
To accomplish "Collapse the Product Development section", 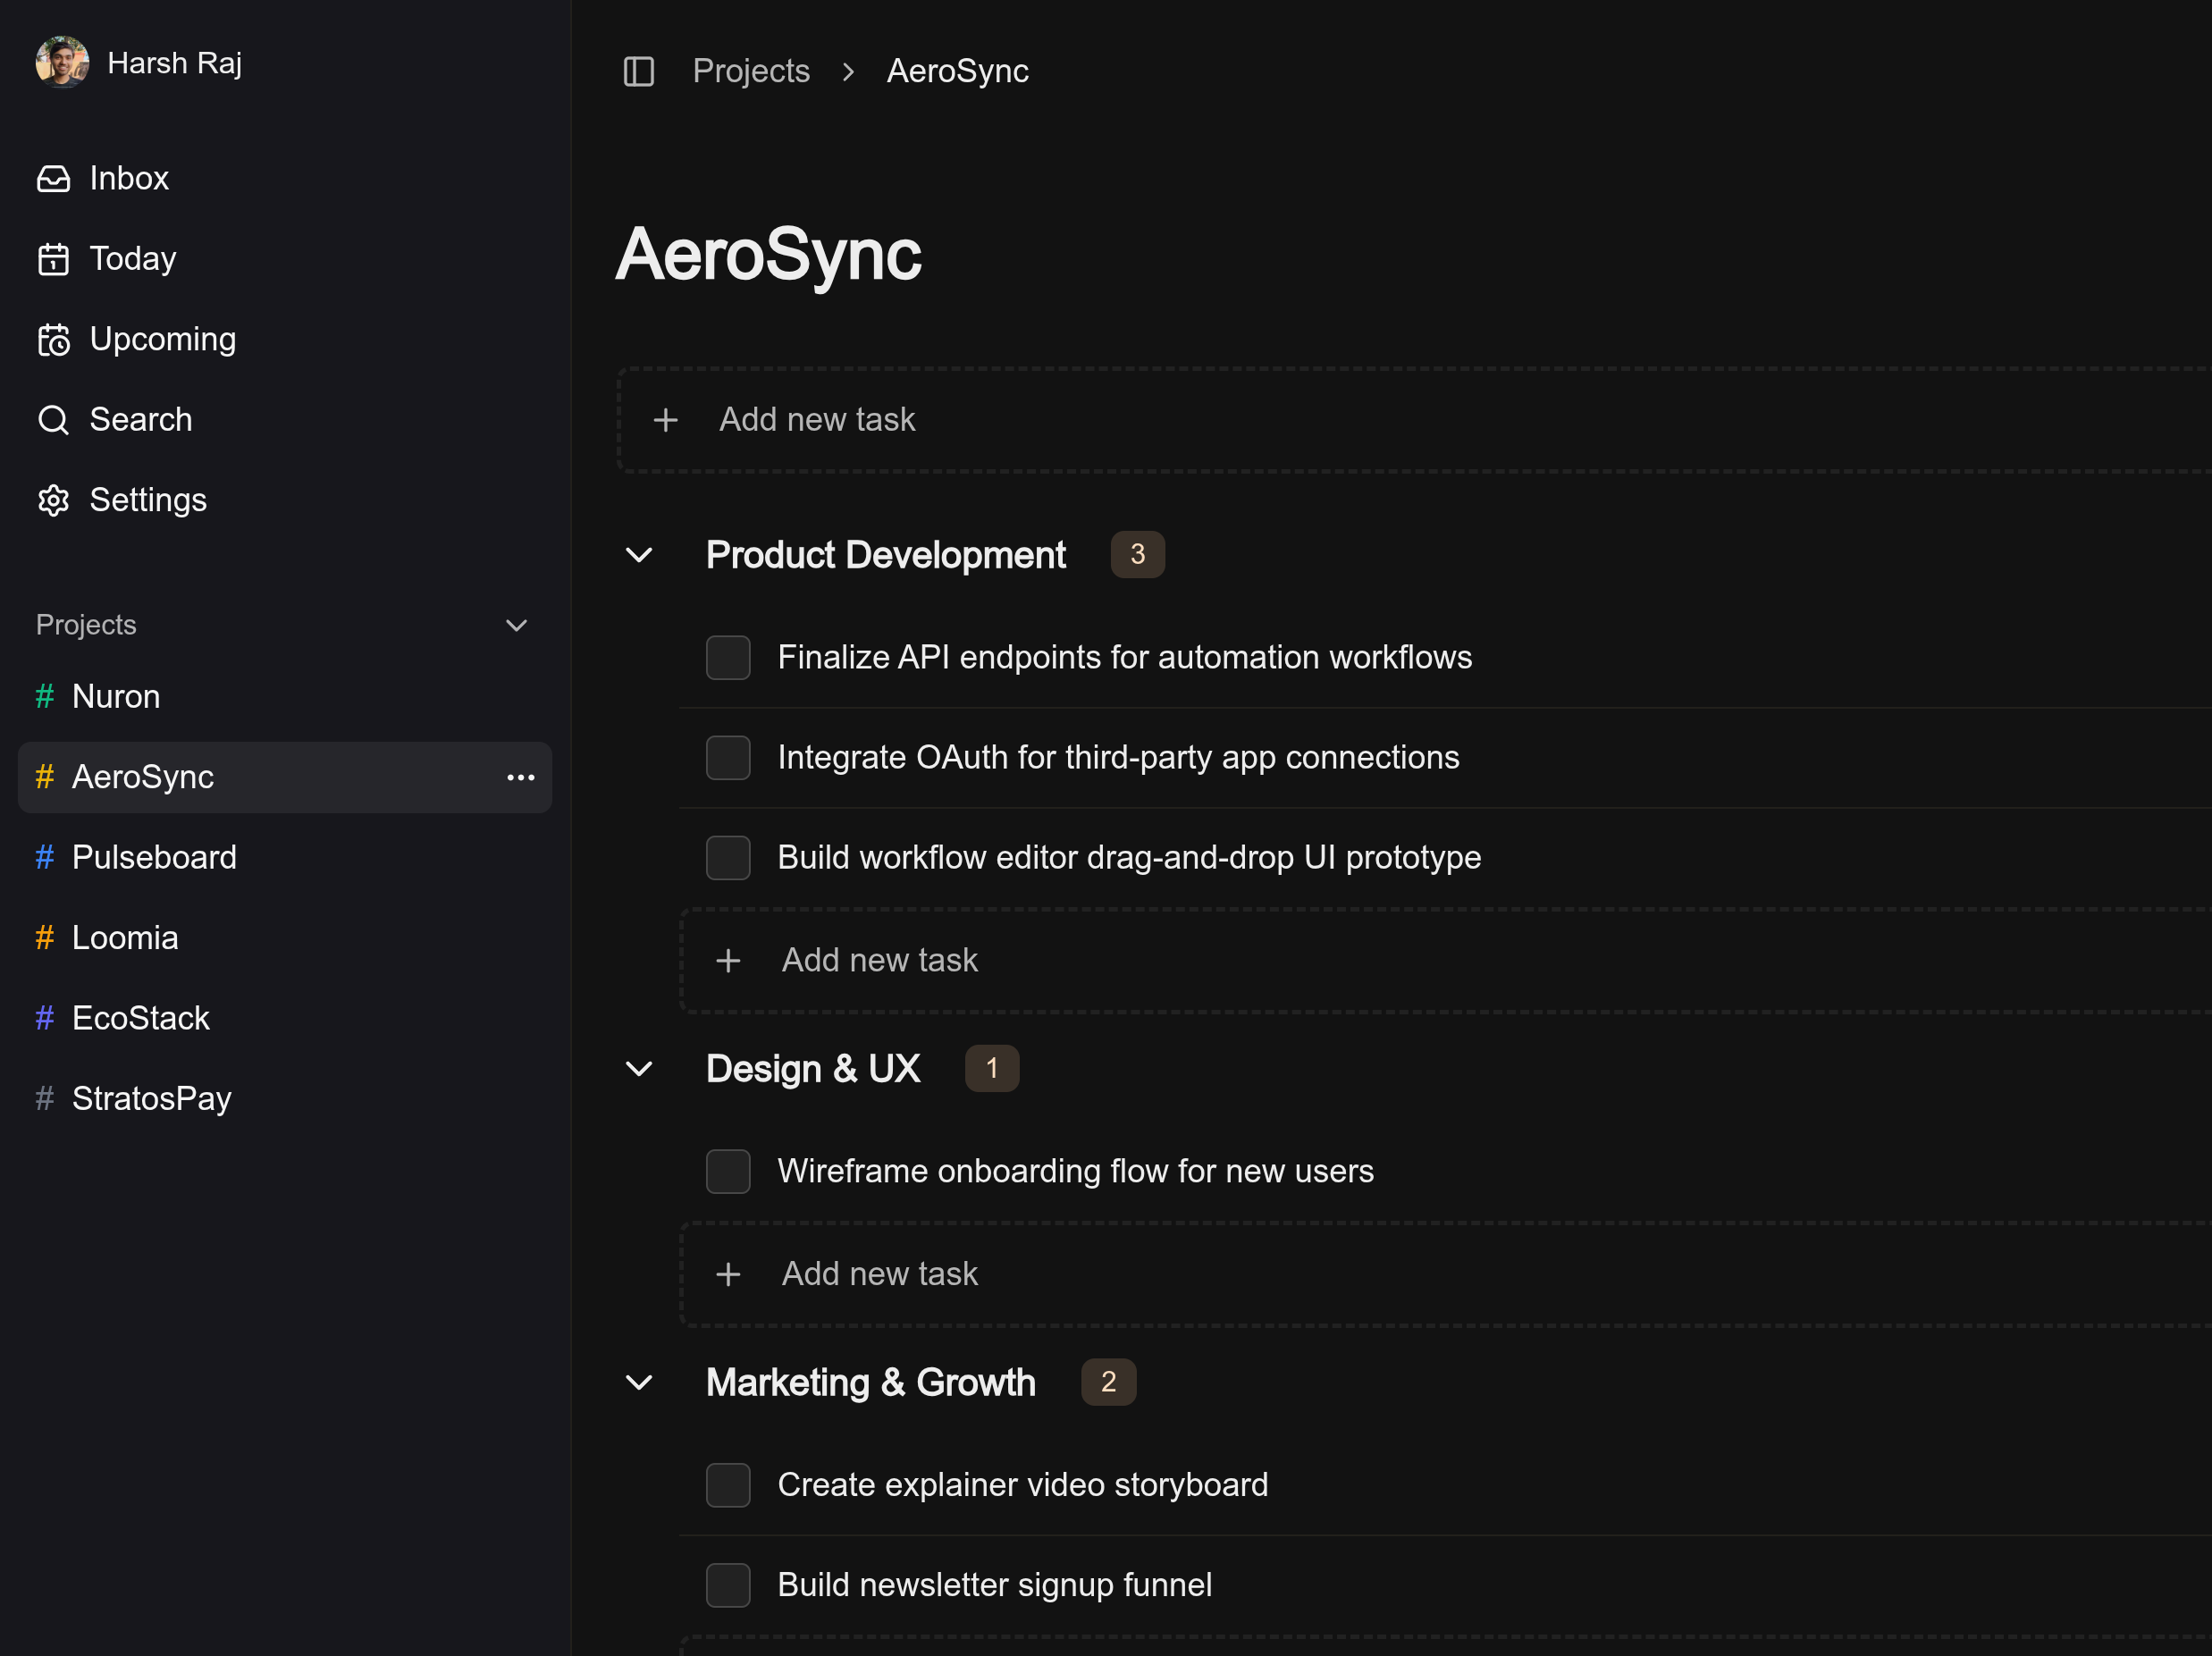I will click(x=639, y=555).
